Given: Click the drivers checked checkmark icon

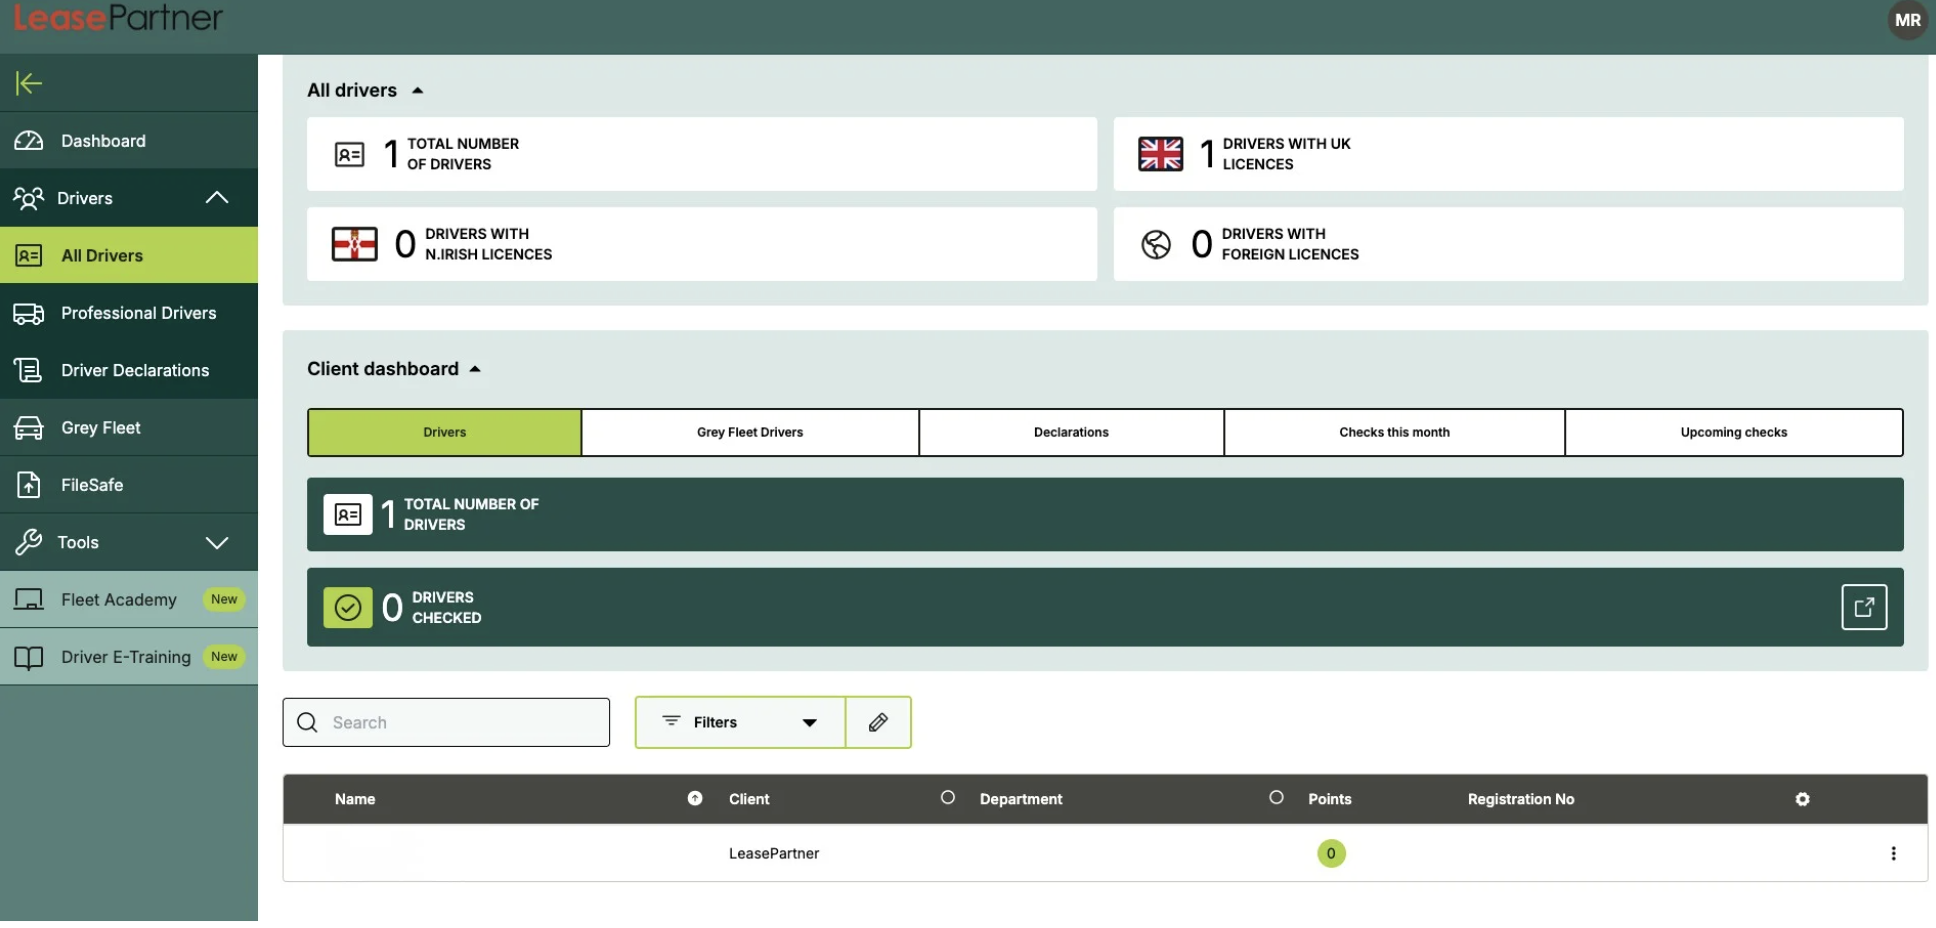Looking at the screenshot, I should [348, 607].
